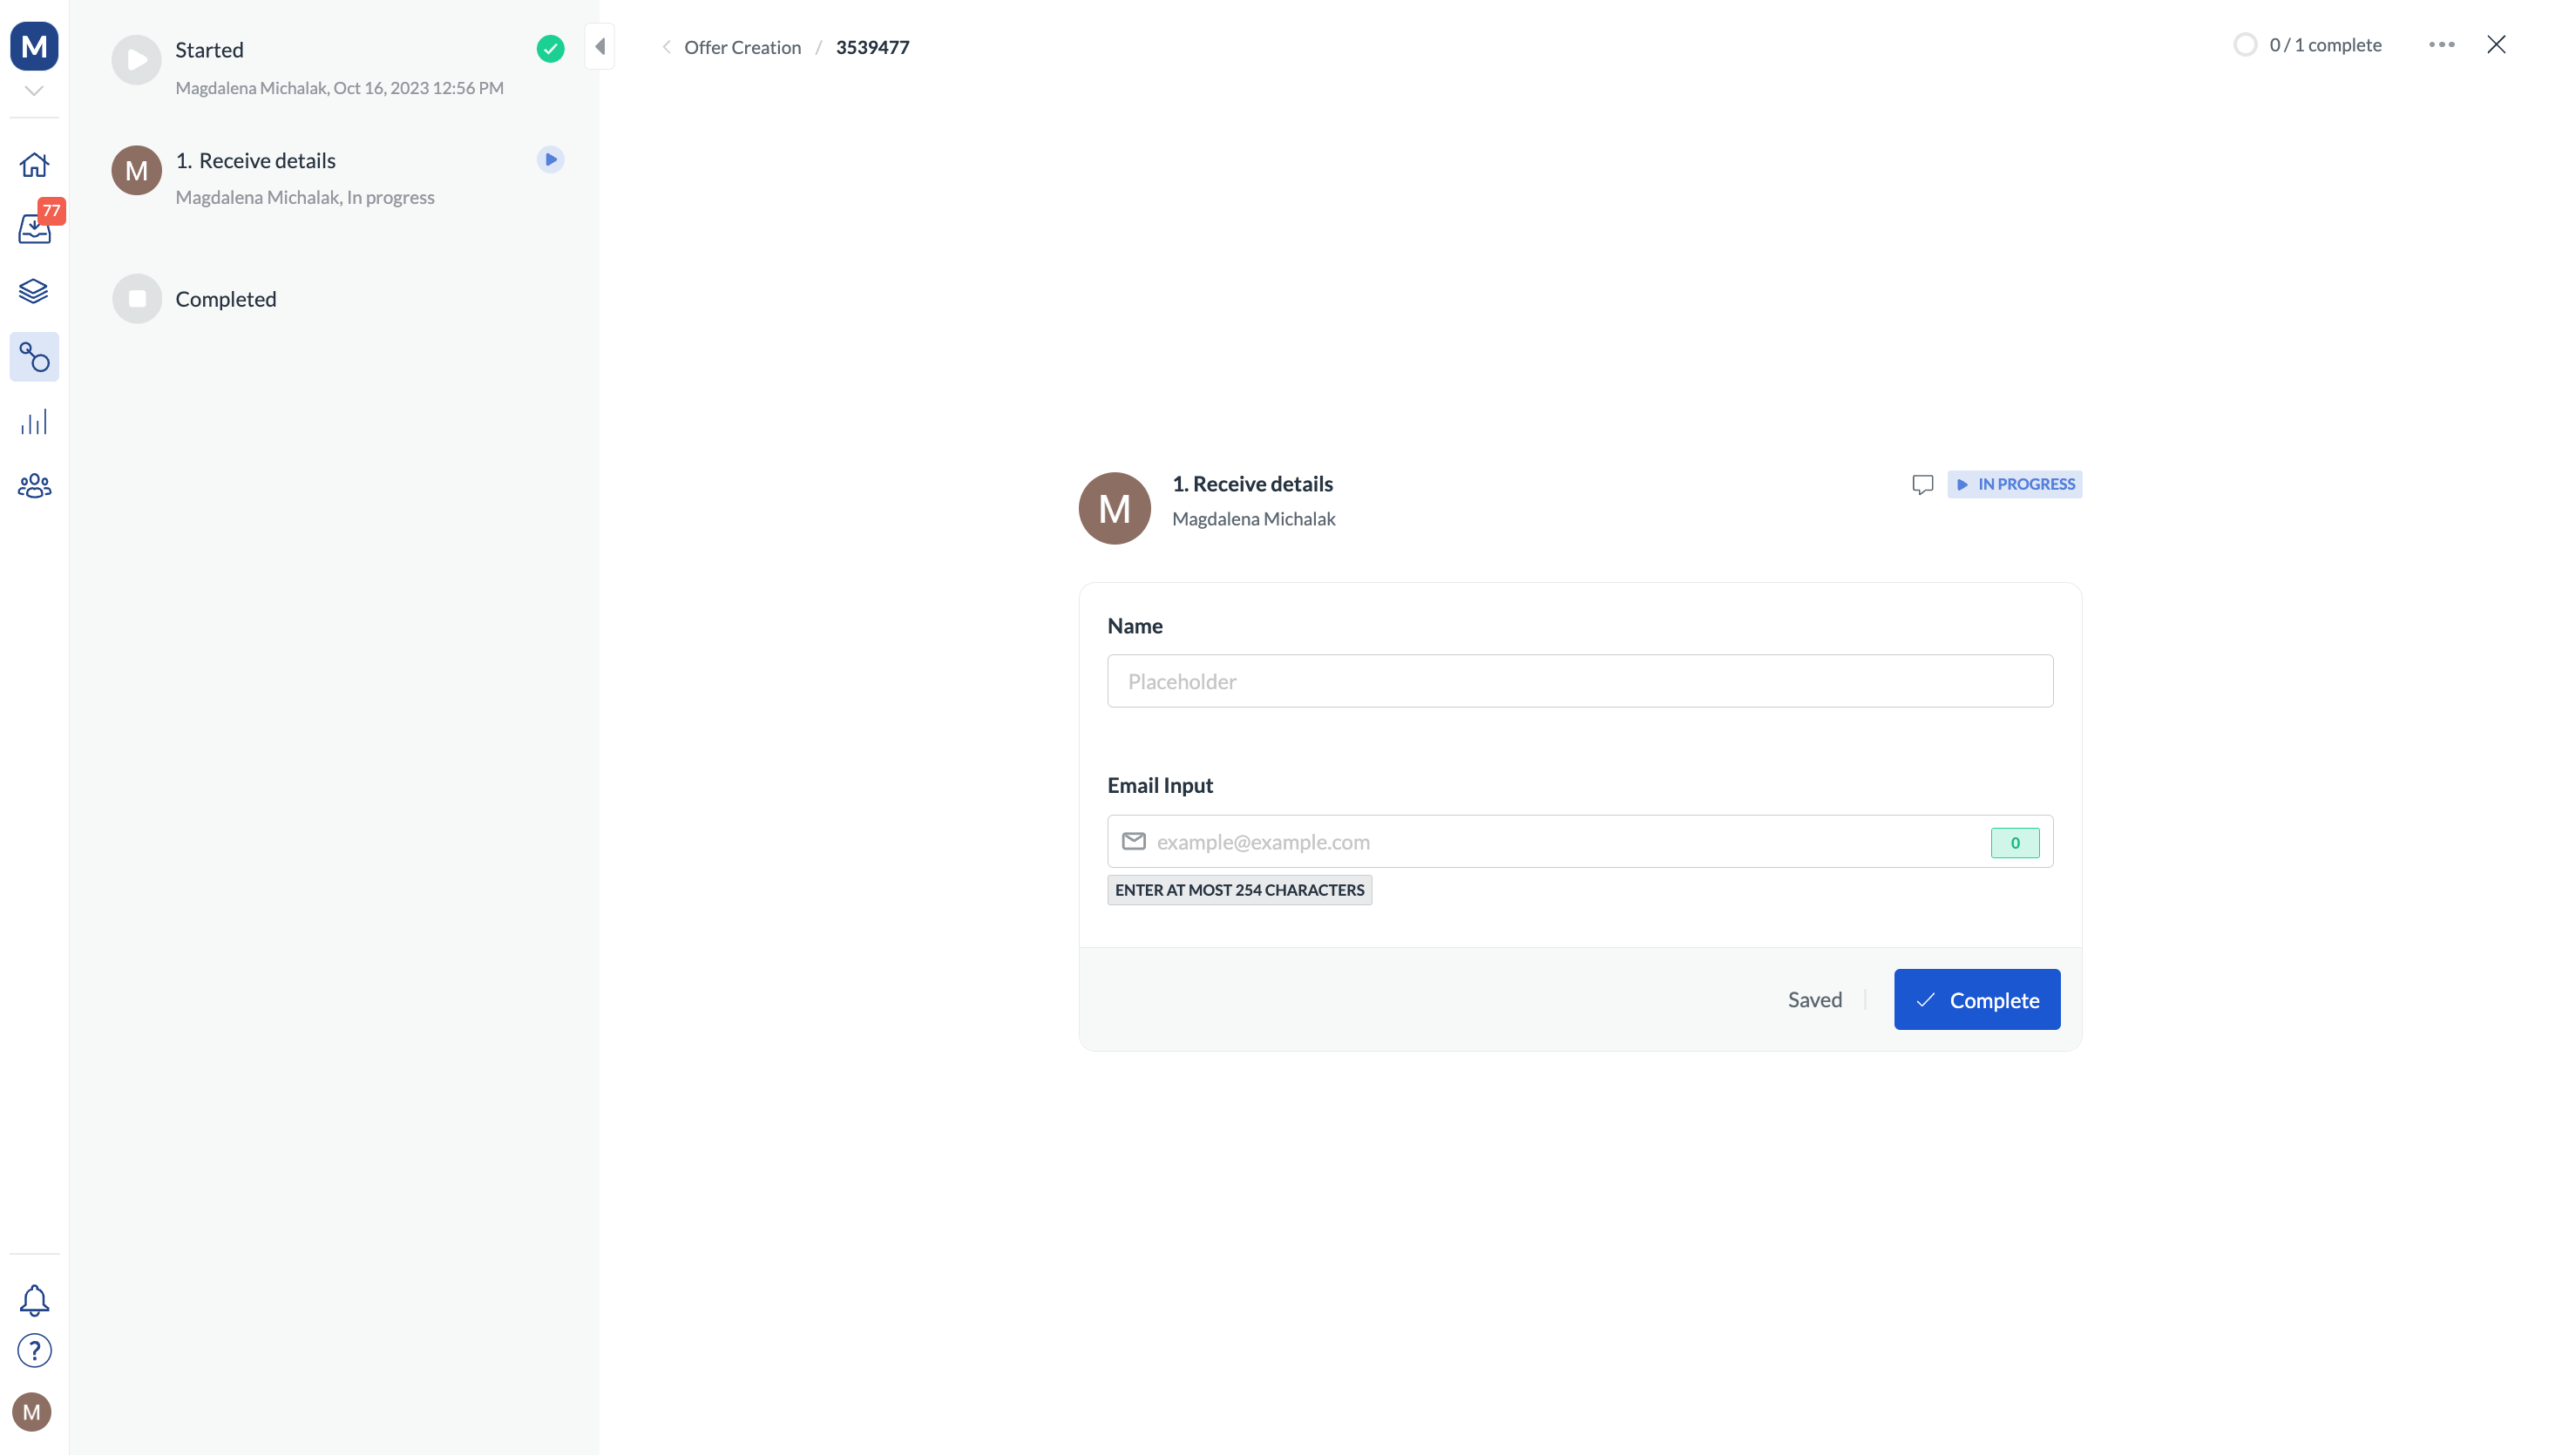Click the Completed stop circle icon

[137, 299]
